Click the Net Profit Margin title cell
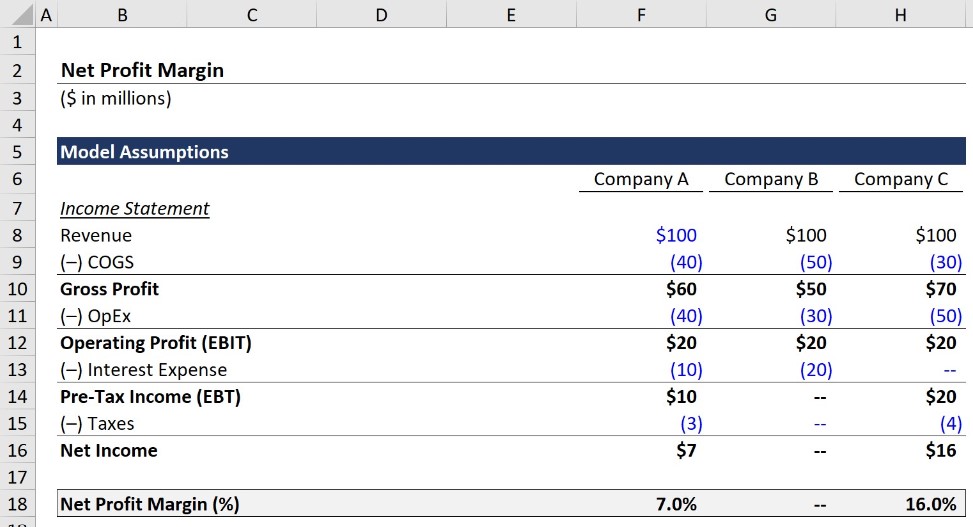This screenshot has height=527, width=973. [142, 70]
